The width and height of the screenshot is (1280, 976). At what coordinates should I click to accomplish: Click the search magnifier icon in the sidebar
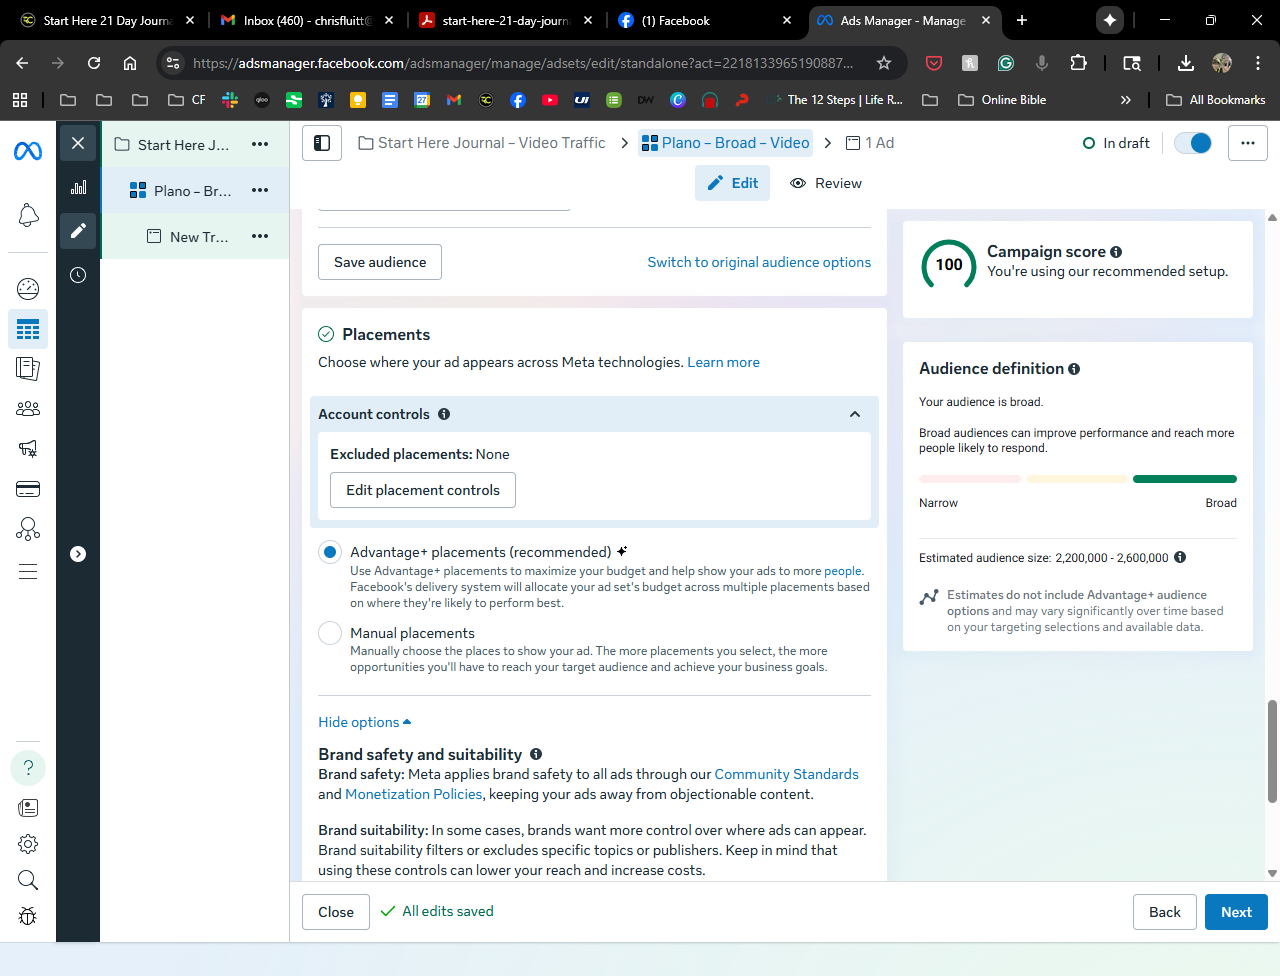(x=28, y=880)
